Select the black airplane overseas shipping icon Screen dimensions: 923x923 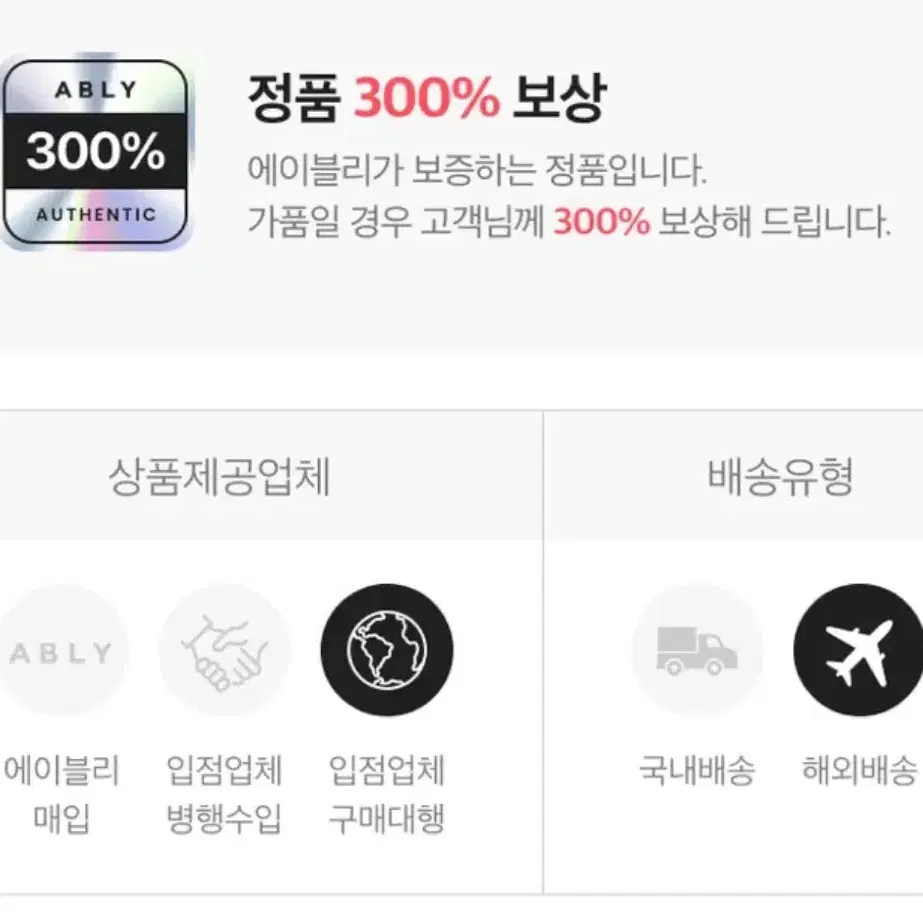(x=859, y=650)
